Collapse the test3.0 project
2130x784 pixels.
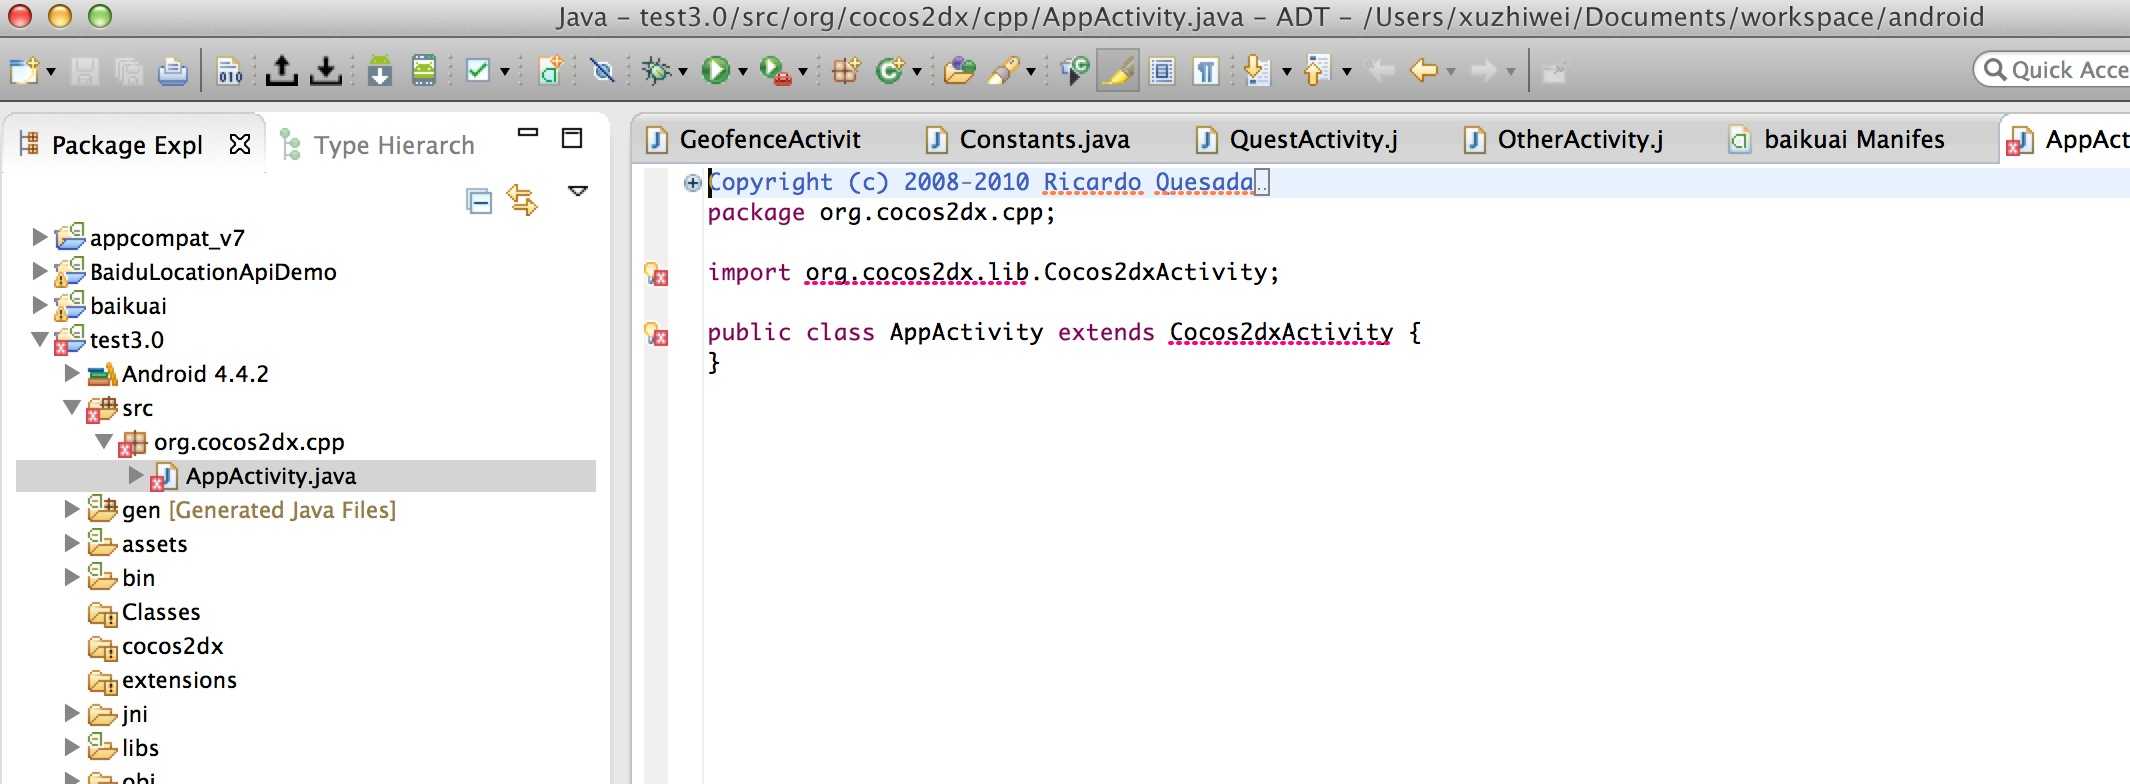[x=39, y=339]
